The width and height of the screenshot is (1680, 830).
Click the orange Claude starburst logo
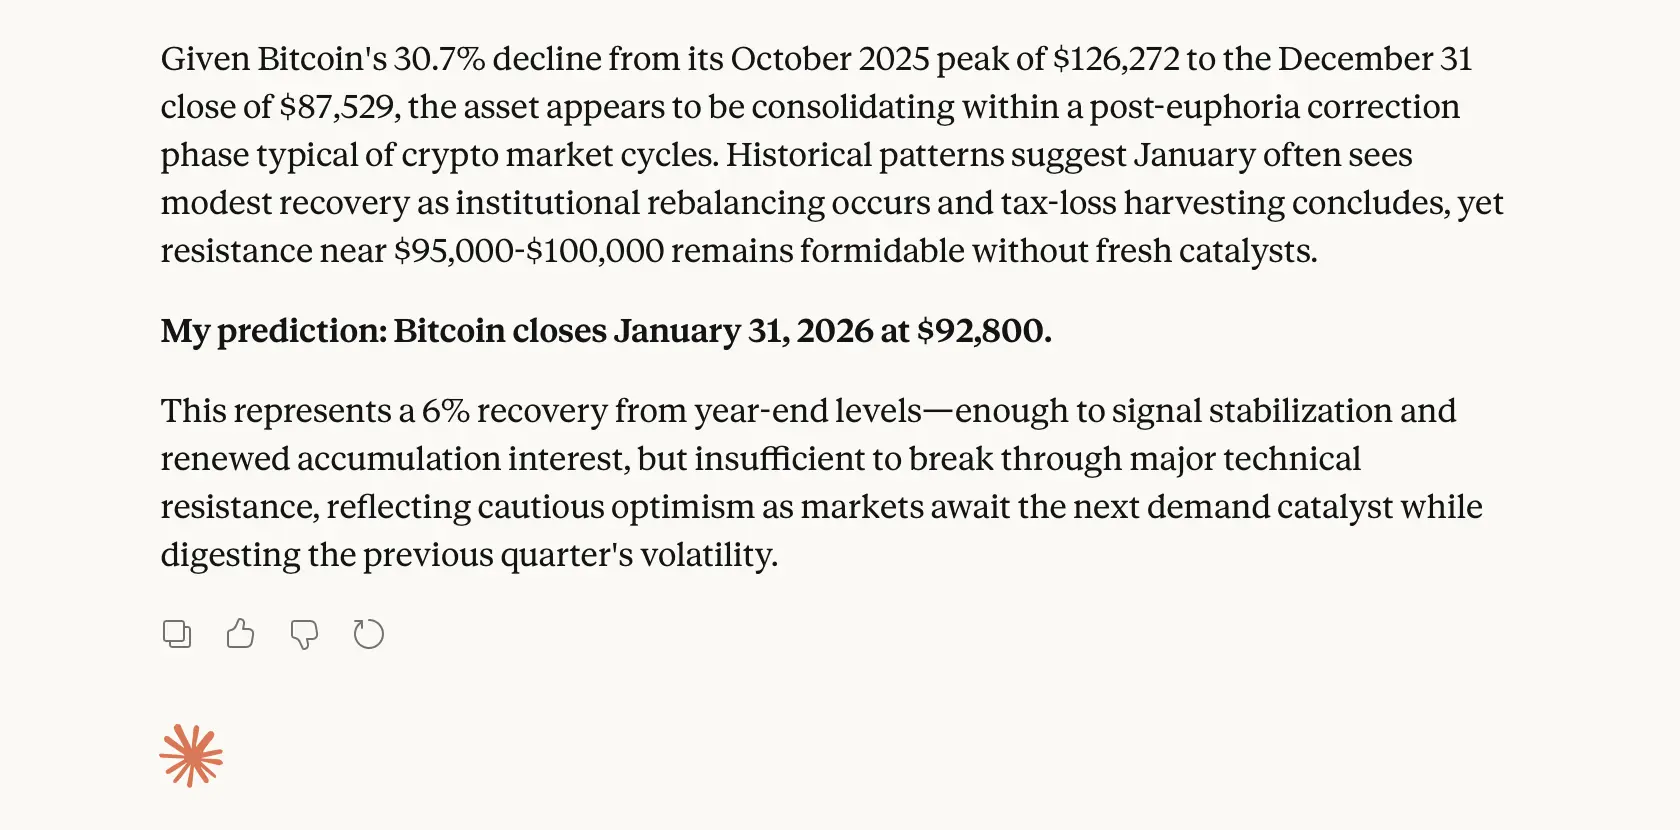click(191, 755)
